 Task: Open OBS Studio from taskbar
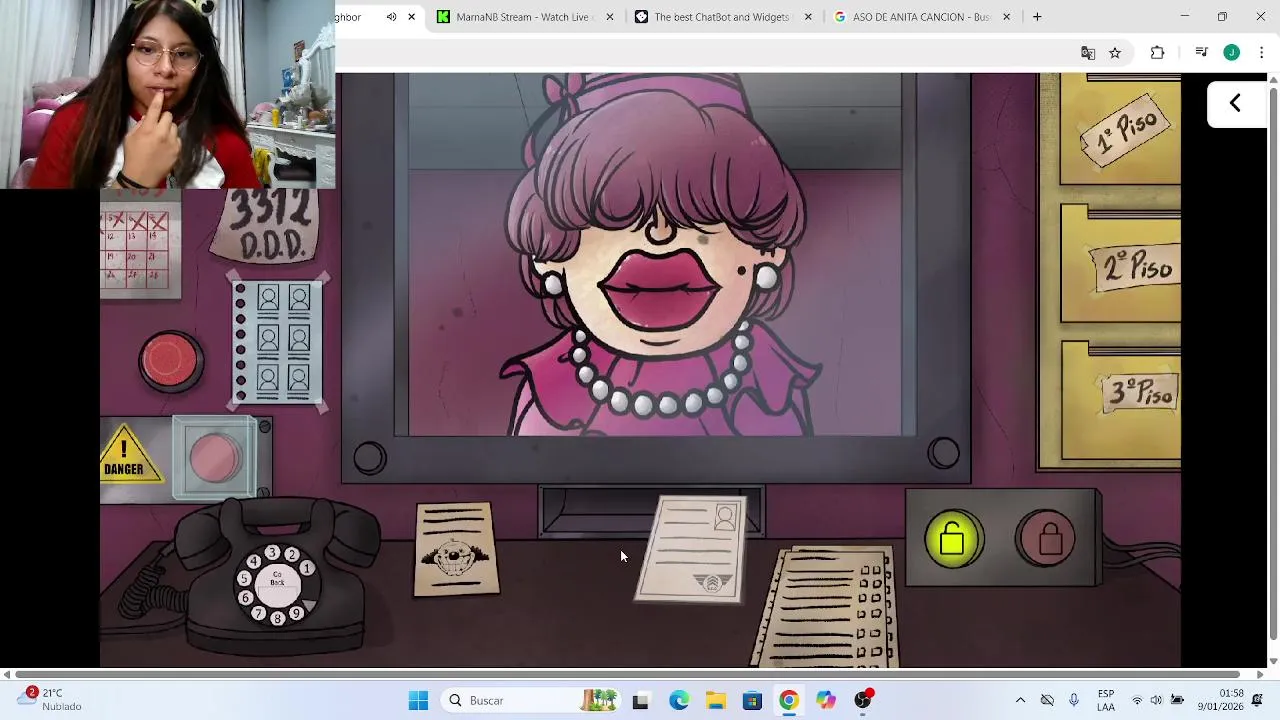(863, 700)
